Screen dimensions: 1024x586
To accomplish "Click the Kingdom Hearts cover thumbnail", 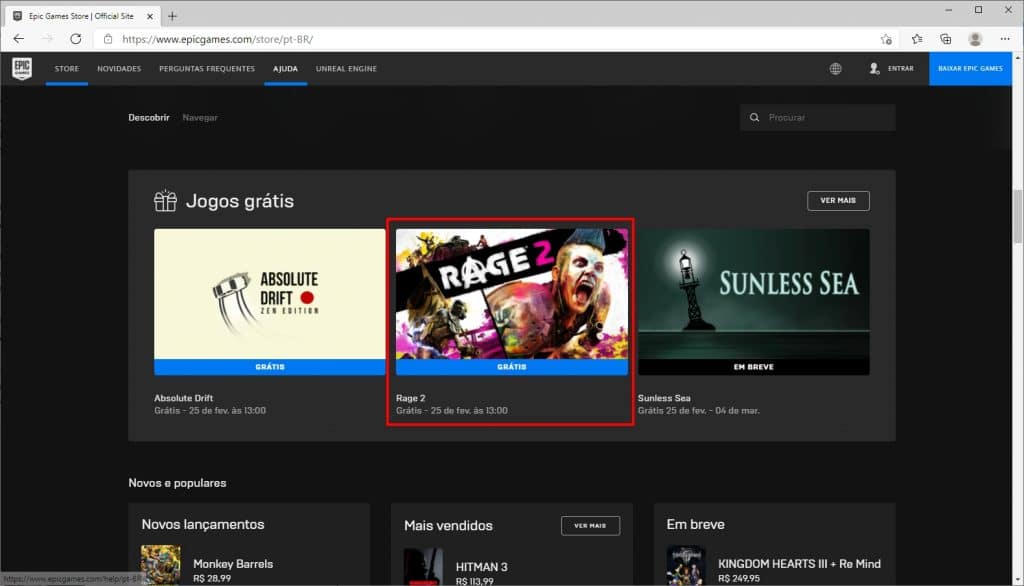I will coord(686,565).
